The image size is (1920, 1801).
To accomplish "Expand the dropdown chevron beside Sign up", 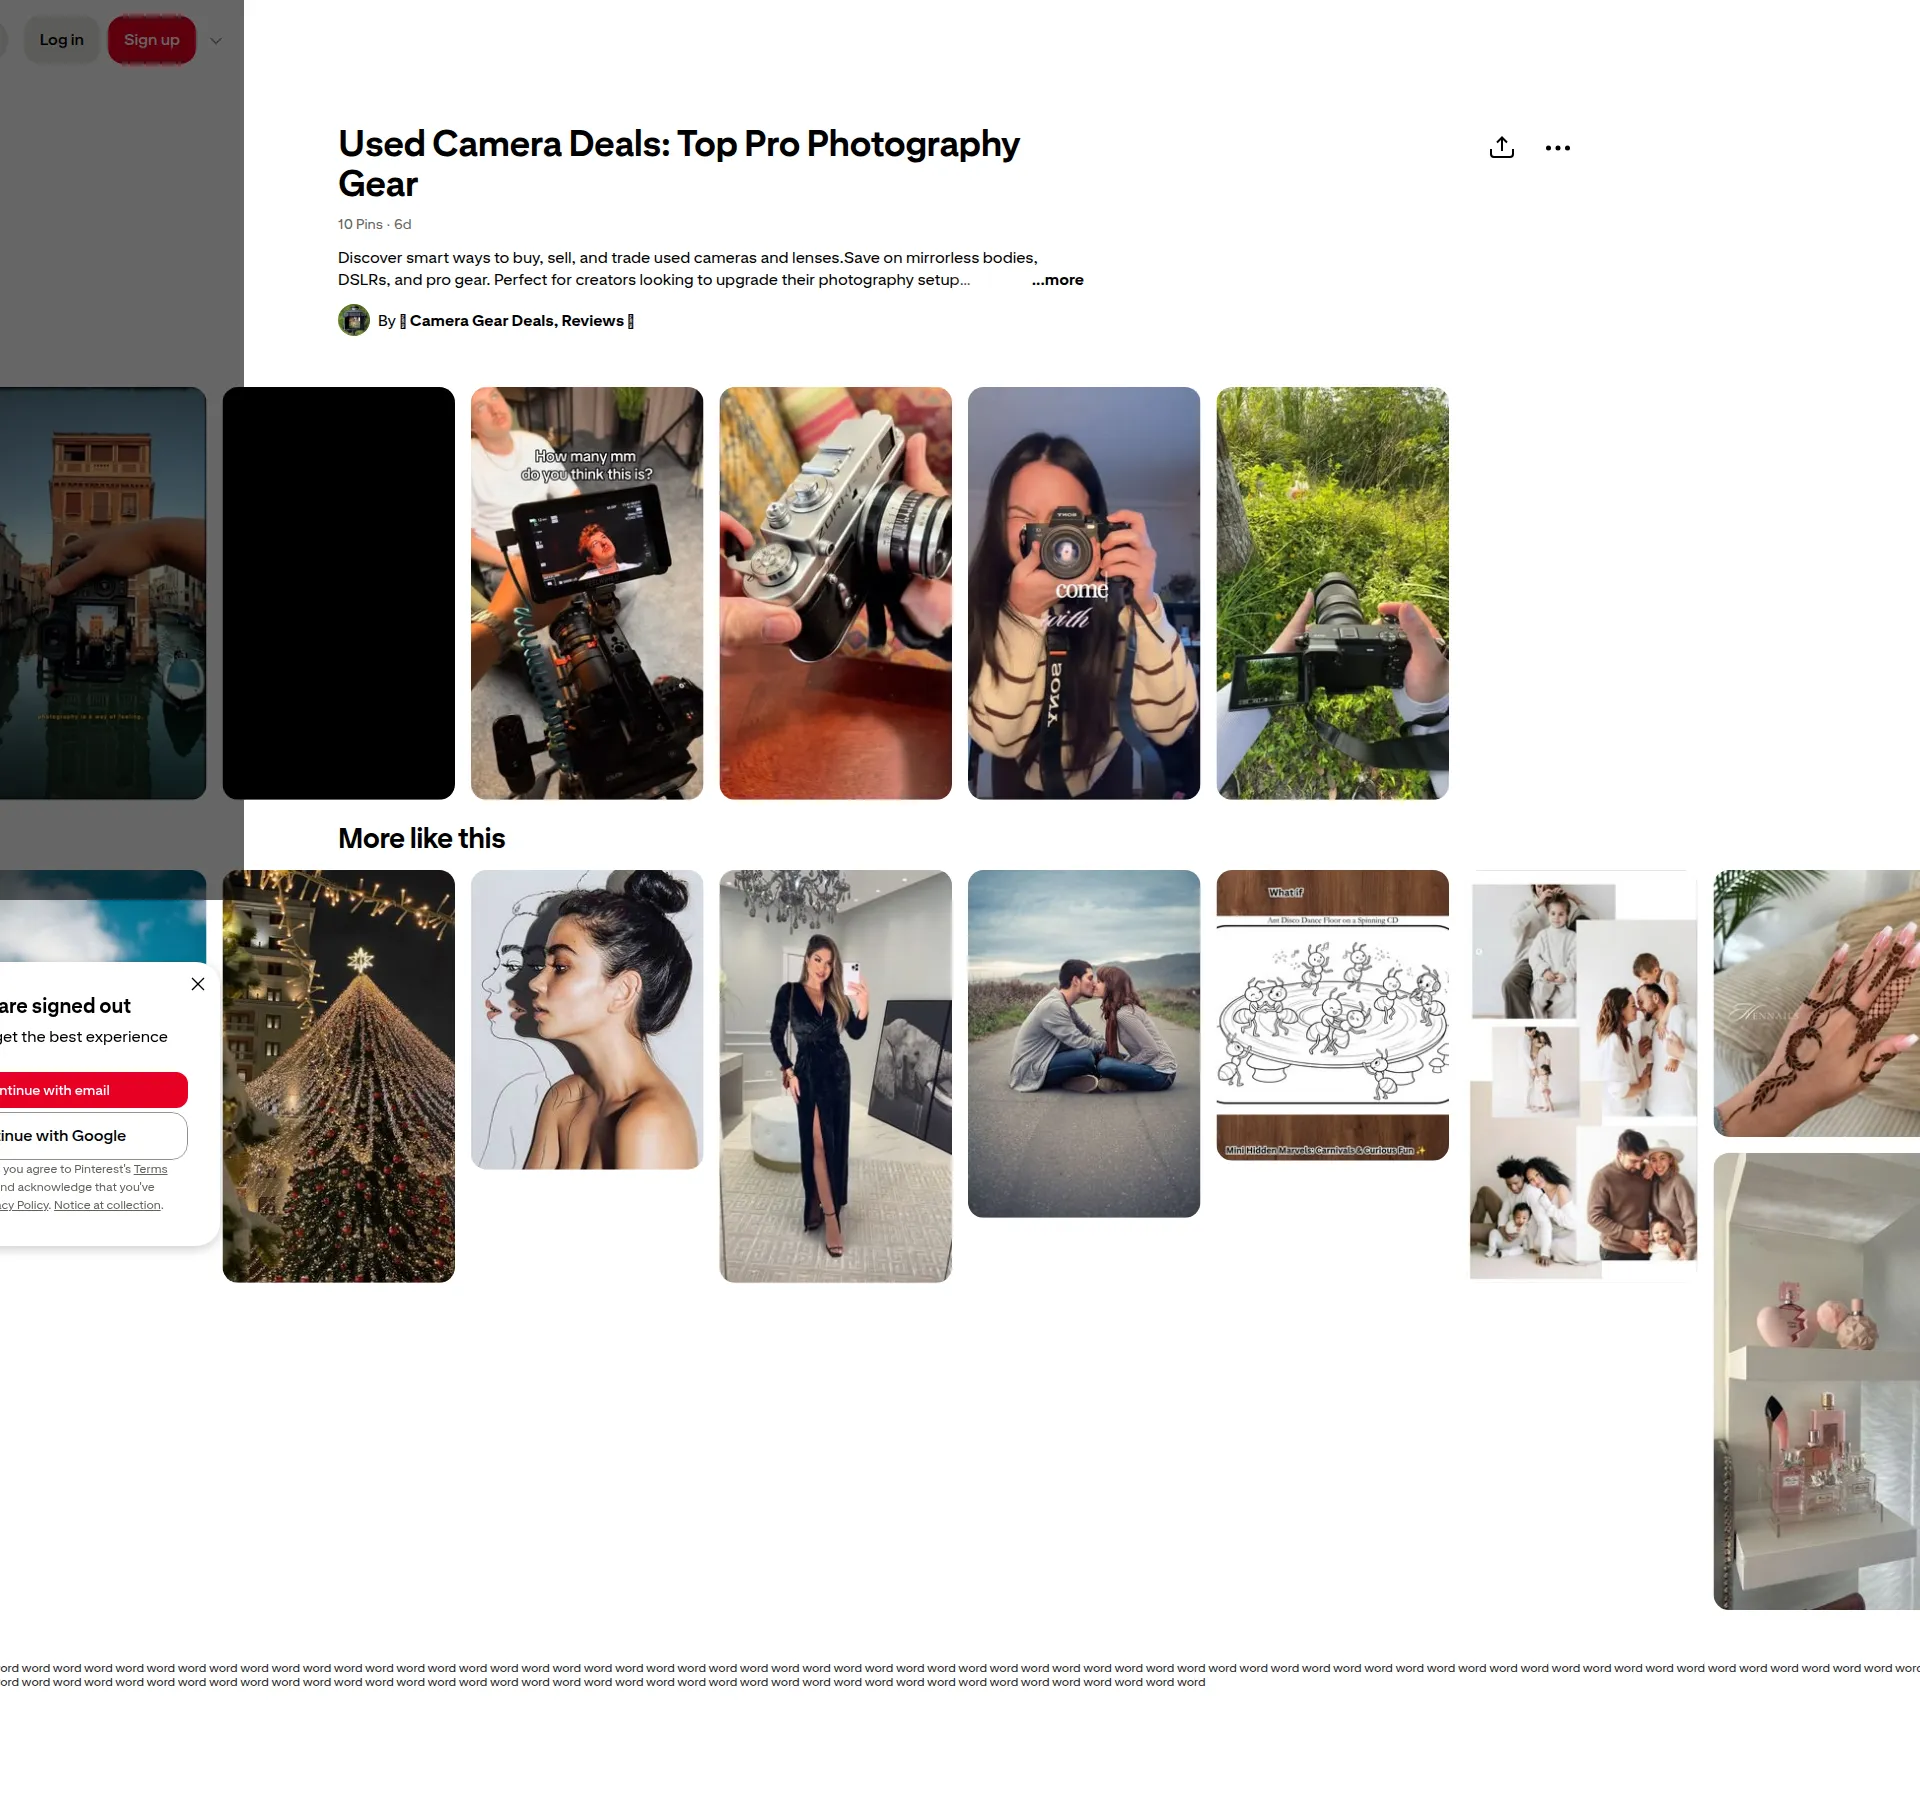I will (216, 41).
